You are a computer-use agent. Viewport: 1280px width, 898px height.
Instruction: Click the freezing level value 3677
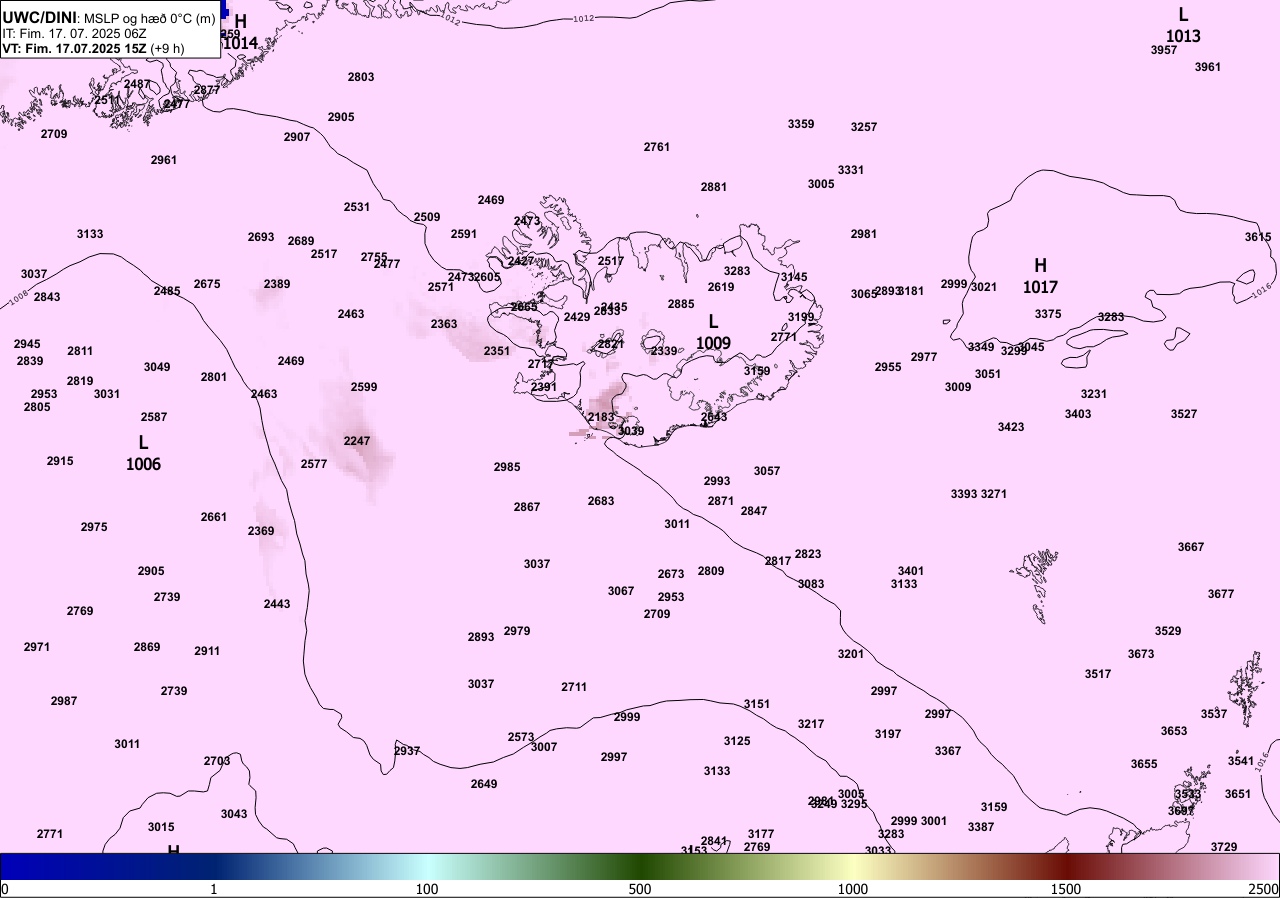click(x=1221, y=594)
